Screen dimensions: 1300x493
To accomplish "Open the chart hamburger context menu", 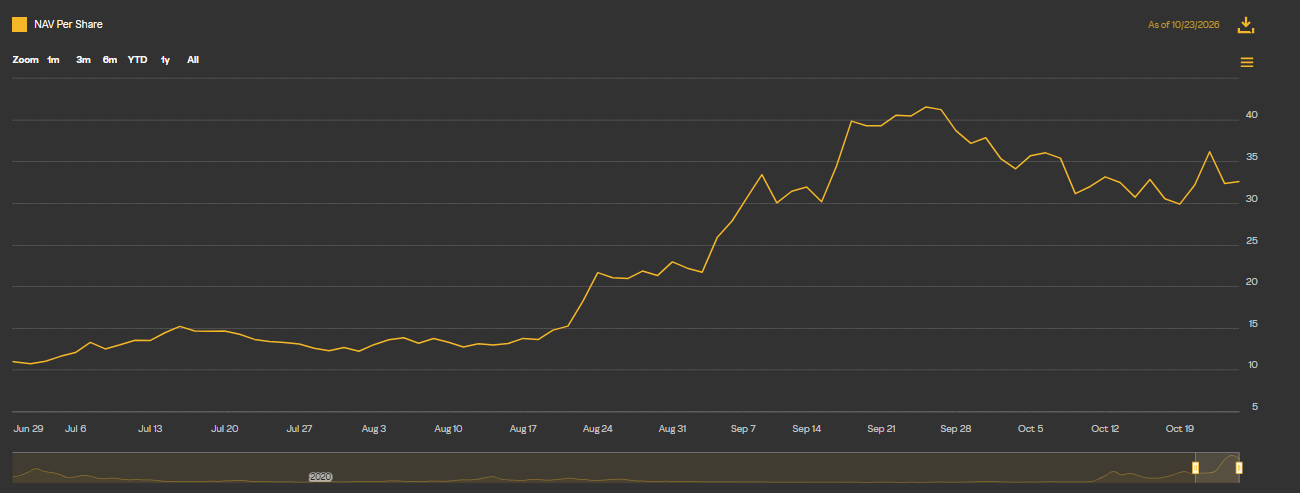I will pyautogui.click(x=1246, y=62).
